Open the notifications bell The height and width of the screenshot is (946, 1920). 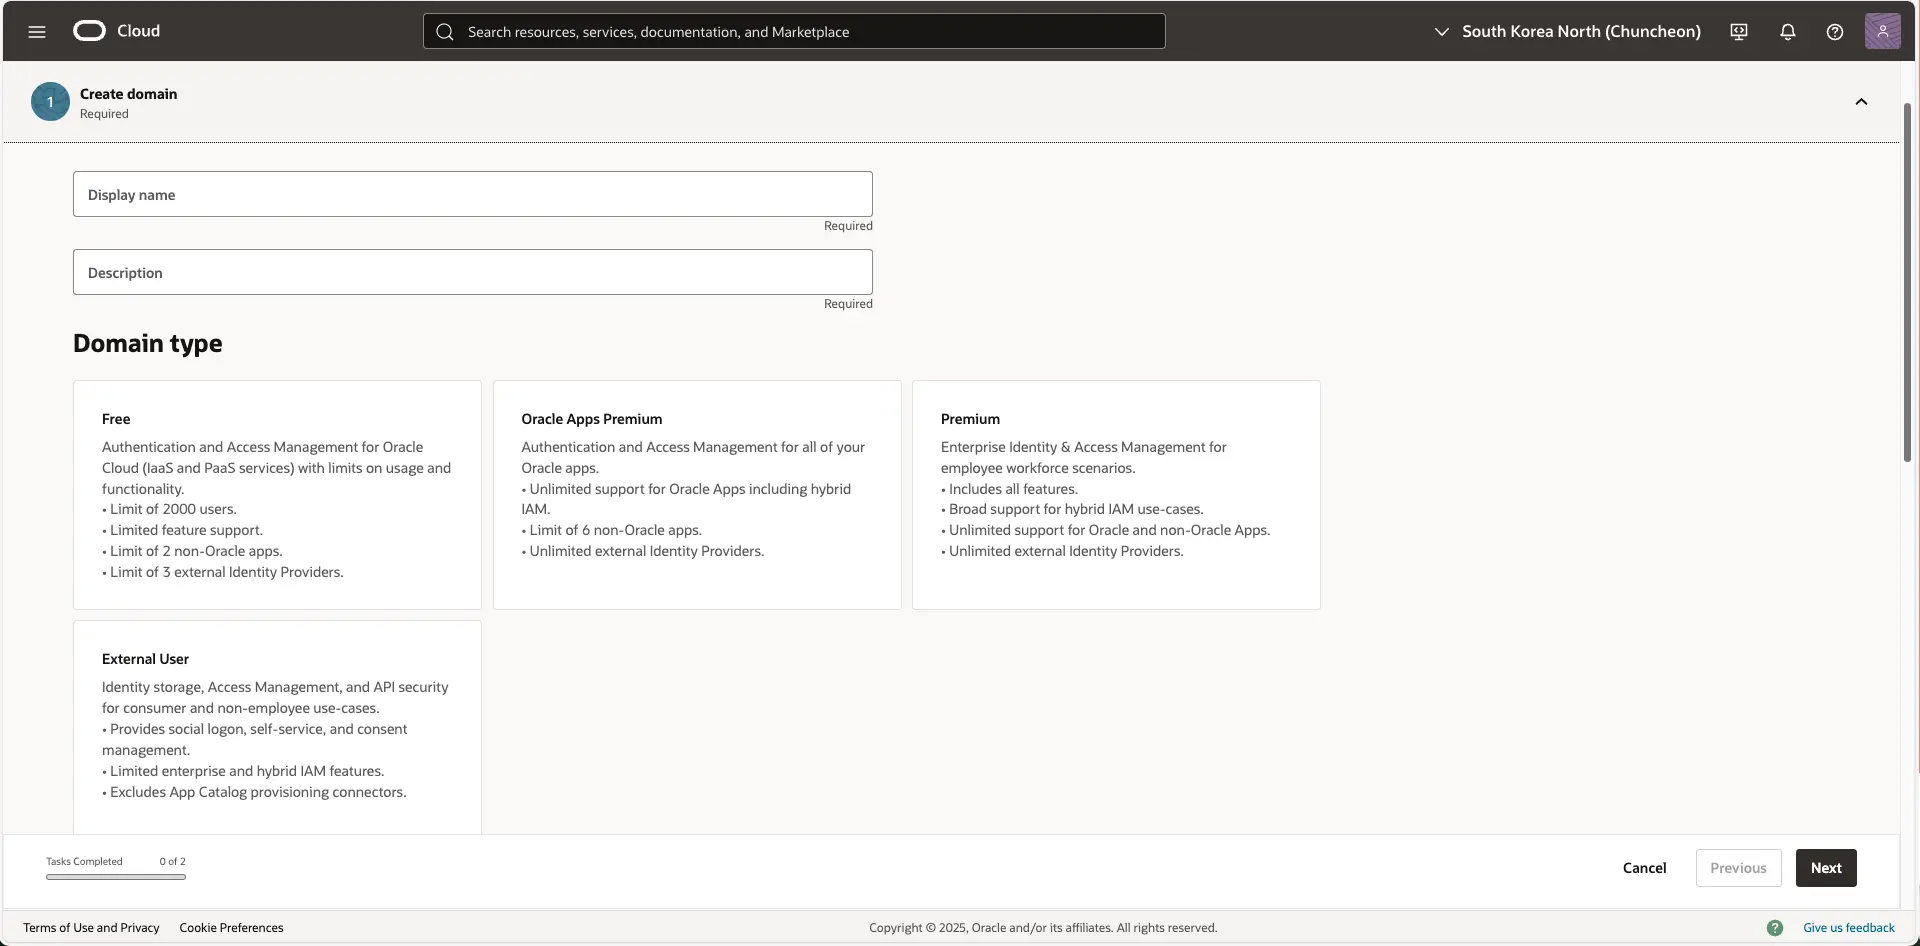pyautogui.click(x=1788, y=32)
